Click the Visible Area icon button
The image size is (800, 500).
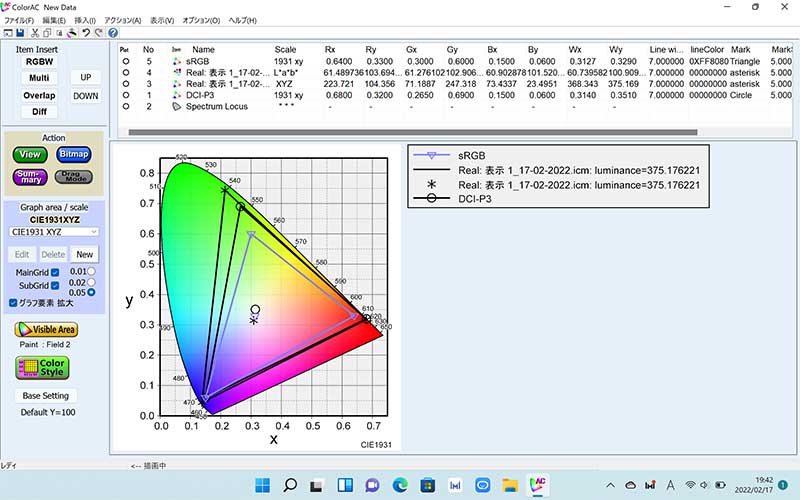[x=46, y=329]
